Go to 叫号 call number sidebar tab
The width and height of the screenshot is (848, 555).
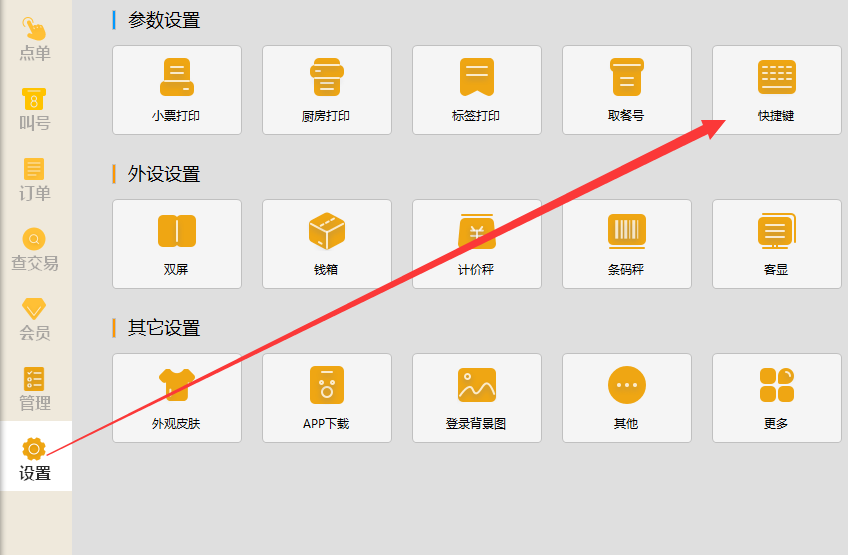(35, 109)
